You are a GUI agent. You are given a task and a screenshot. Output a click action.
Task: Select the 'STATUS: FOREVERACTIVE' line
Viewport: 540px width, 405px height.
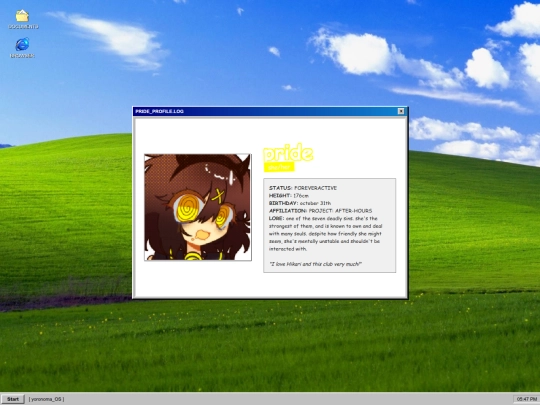pos(303,188)
